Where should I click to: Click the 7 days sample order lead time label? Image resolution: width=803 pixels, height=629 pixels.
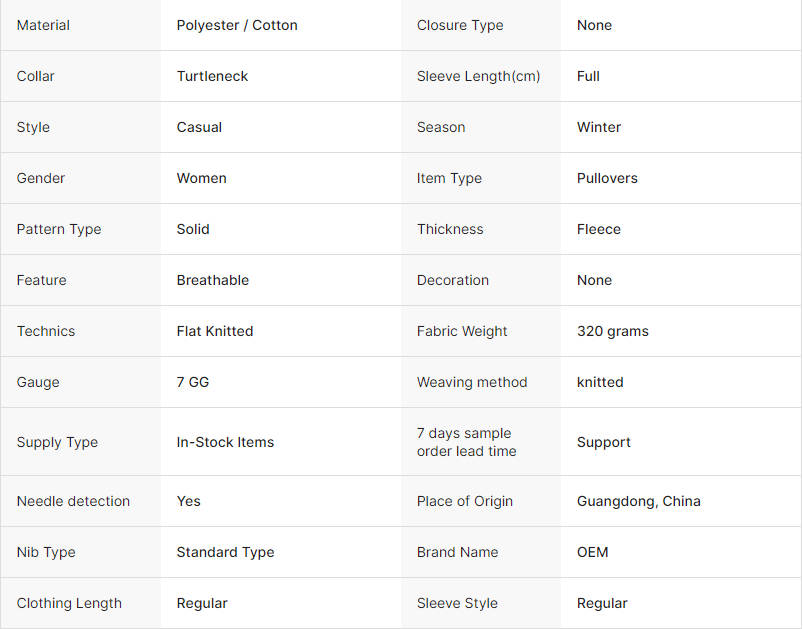pos(466,442)
